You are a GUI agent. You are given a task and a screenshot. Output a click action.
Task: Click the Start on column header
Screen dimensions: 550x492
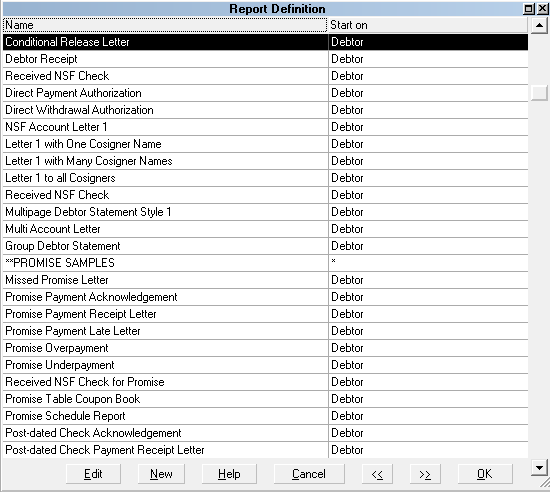[x=428, y=25]
